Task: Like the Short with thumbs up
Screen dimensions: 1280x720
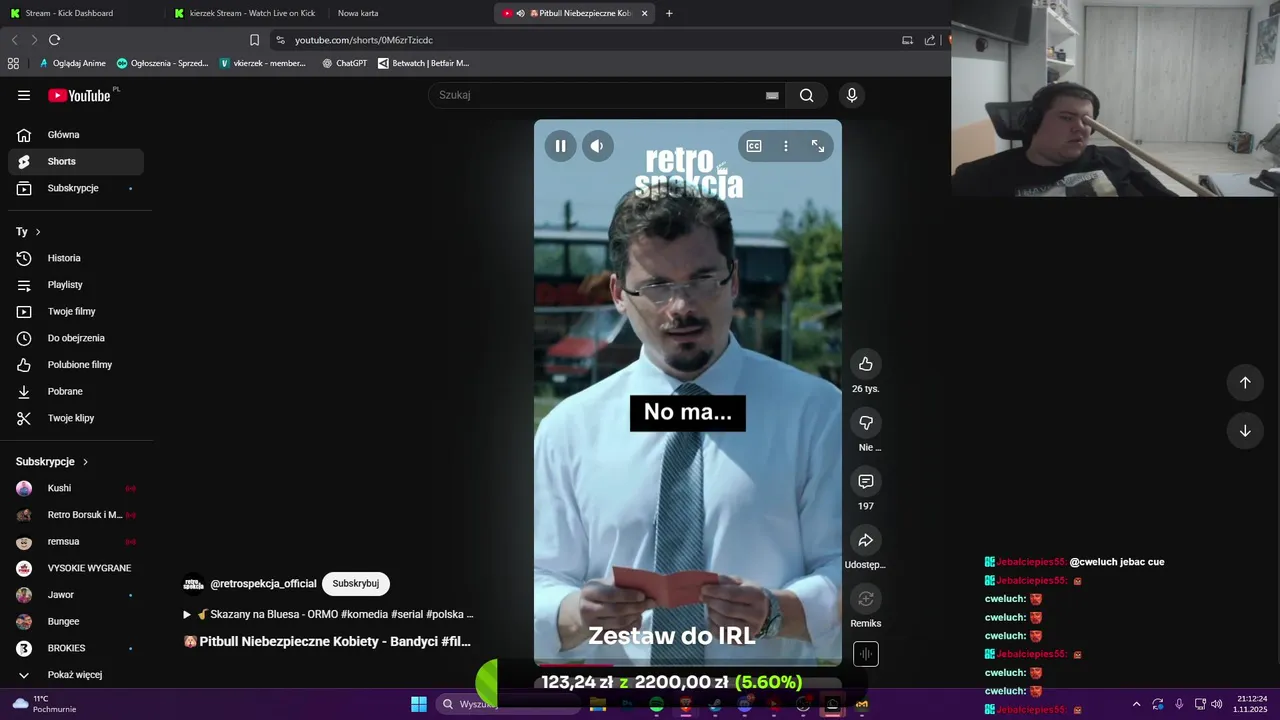Action: point(866,364)
